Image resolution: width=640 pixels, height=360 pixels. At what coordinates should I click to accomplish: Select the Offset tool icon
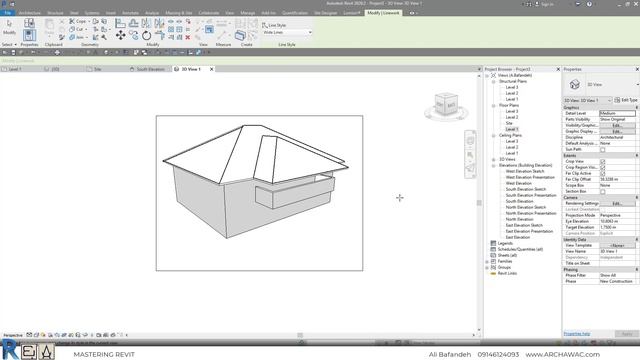click(133, 23)
